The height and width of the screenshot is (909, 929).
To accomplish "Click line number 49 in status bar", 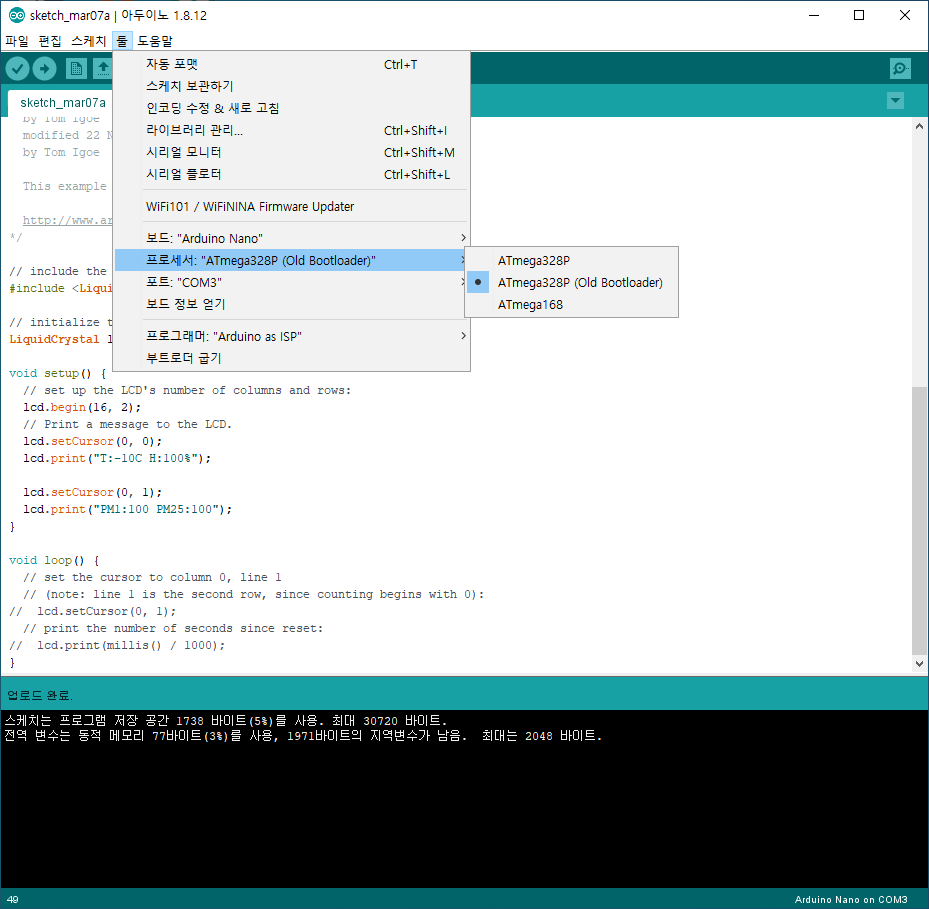I will coord(12,900).
